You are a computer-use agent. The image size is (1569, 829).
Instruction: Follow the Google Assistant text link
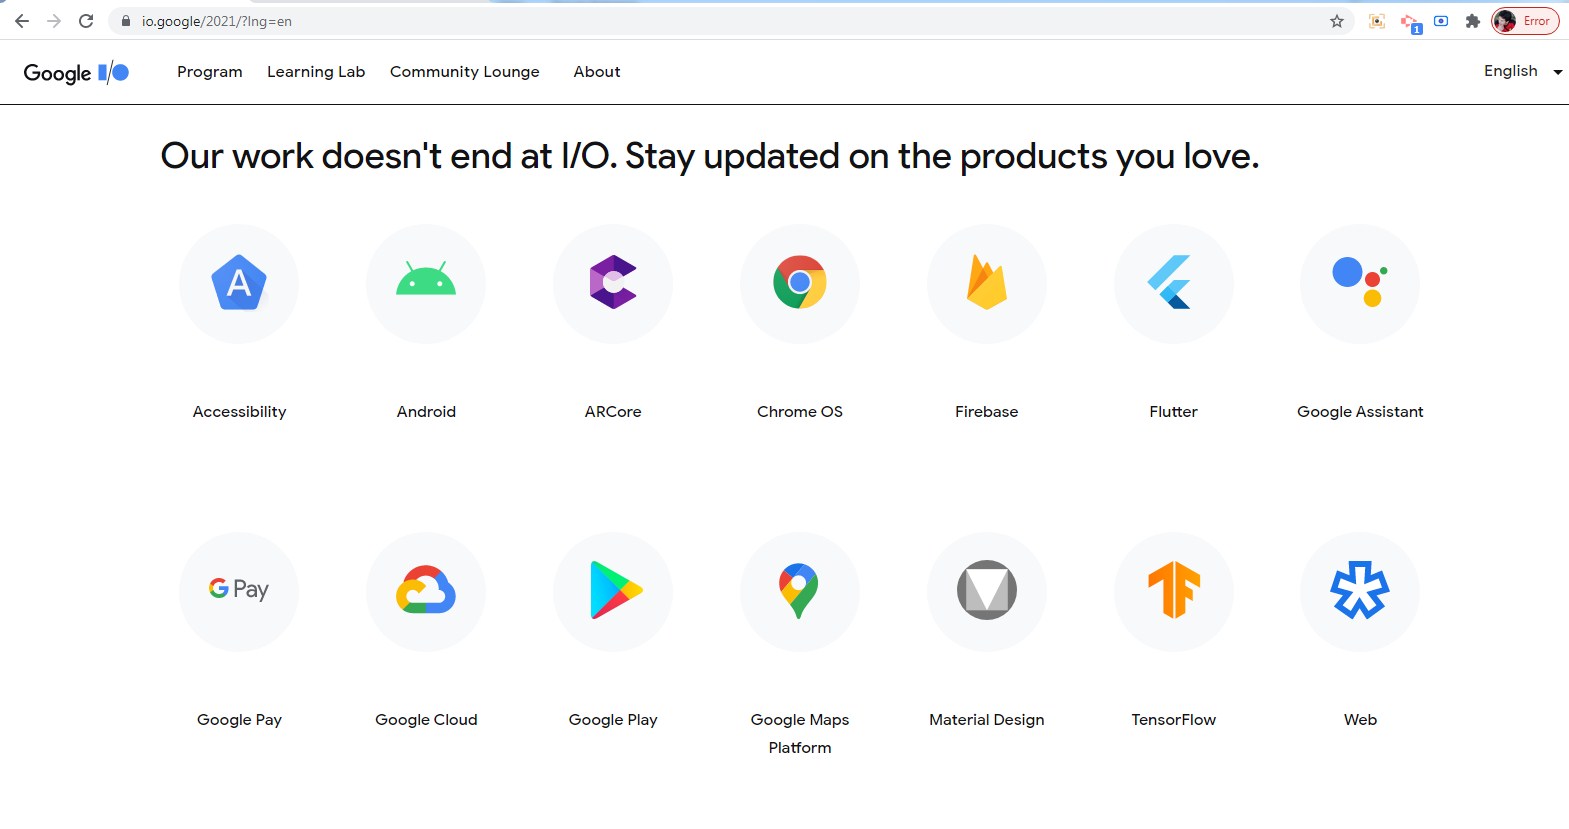(x=1360, y=412)
